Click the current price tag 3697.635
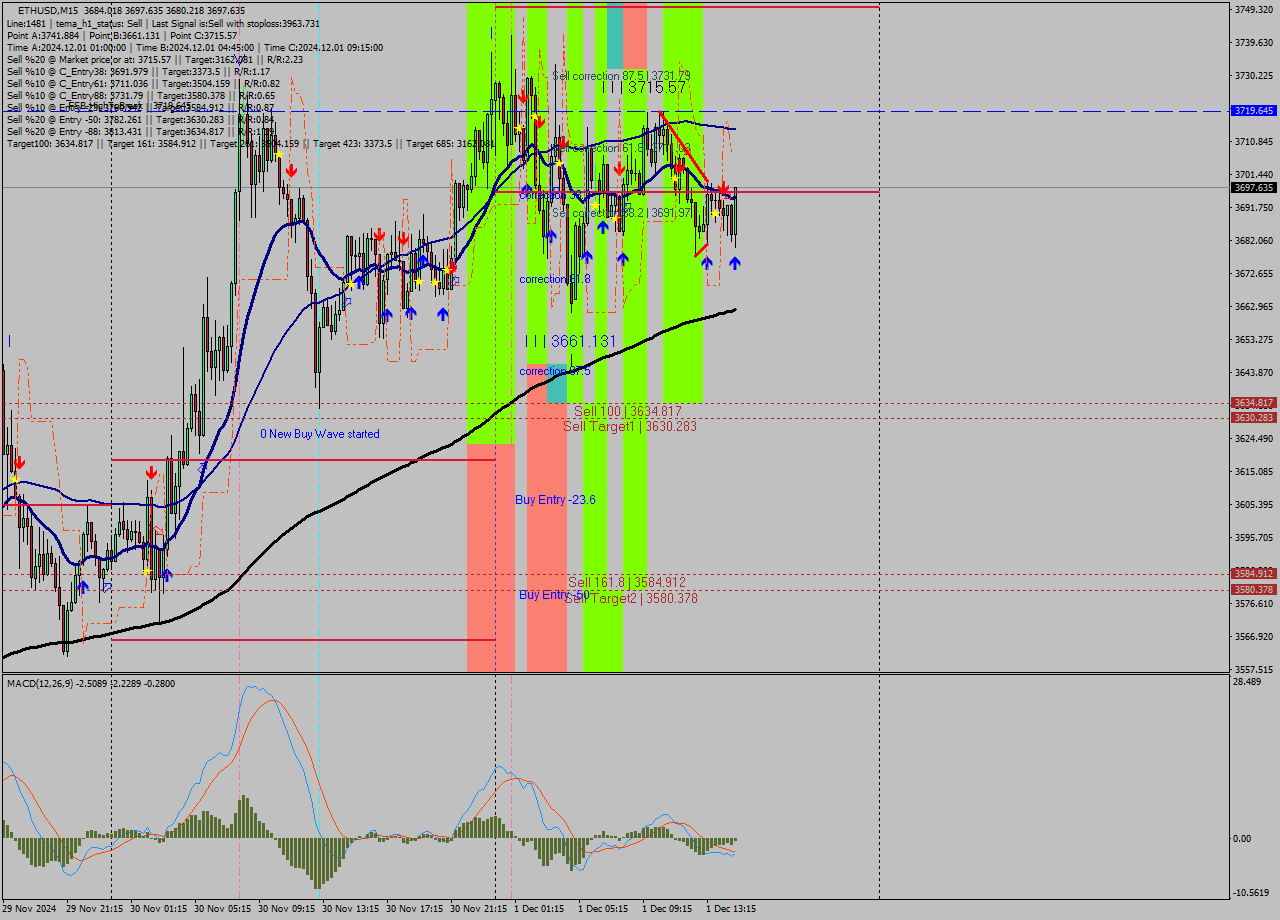 click(1253, 187)
